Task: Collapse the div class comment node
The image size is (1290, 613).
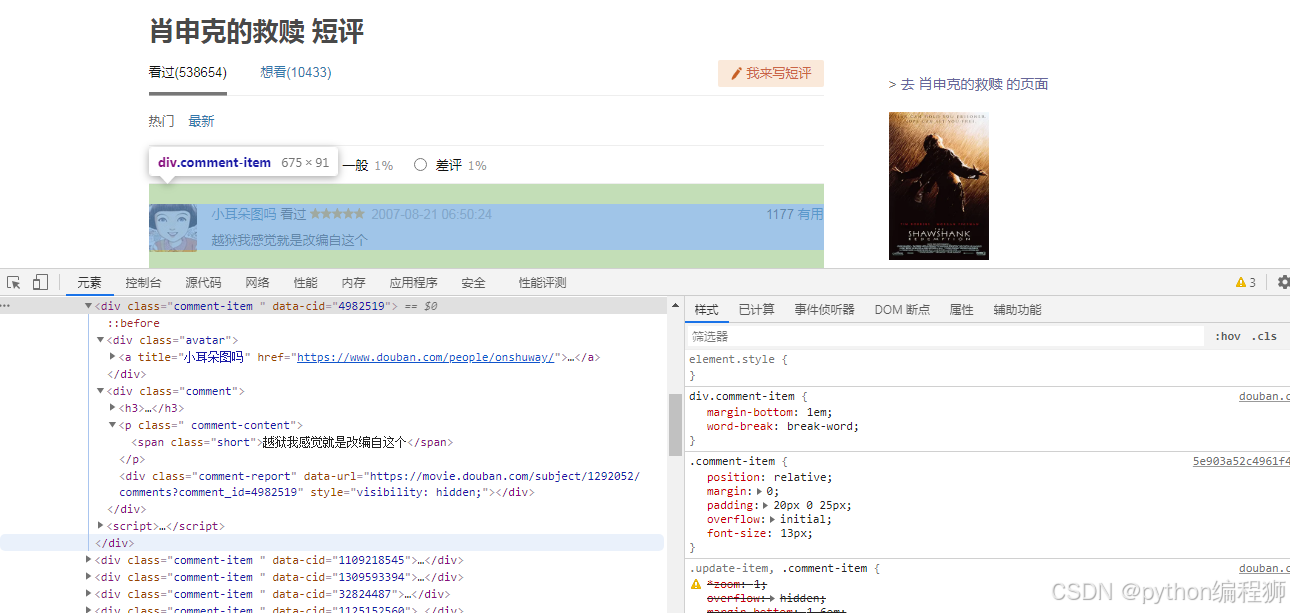Action: (x=100, y=391)
